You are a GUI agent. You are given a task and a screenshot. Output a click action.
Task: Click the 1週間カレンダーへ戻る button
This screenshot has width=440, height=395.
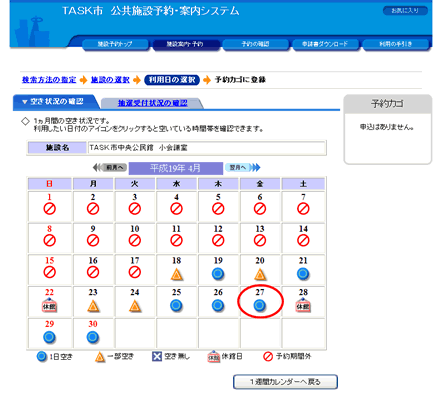coord(285,382)
